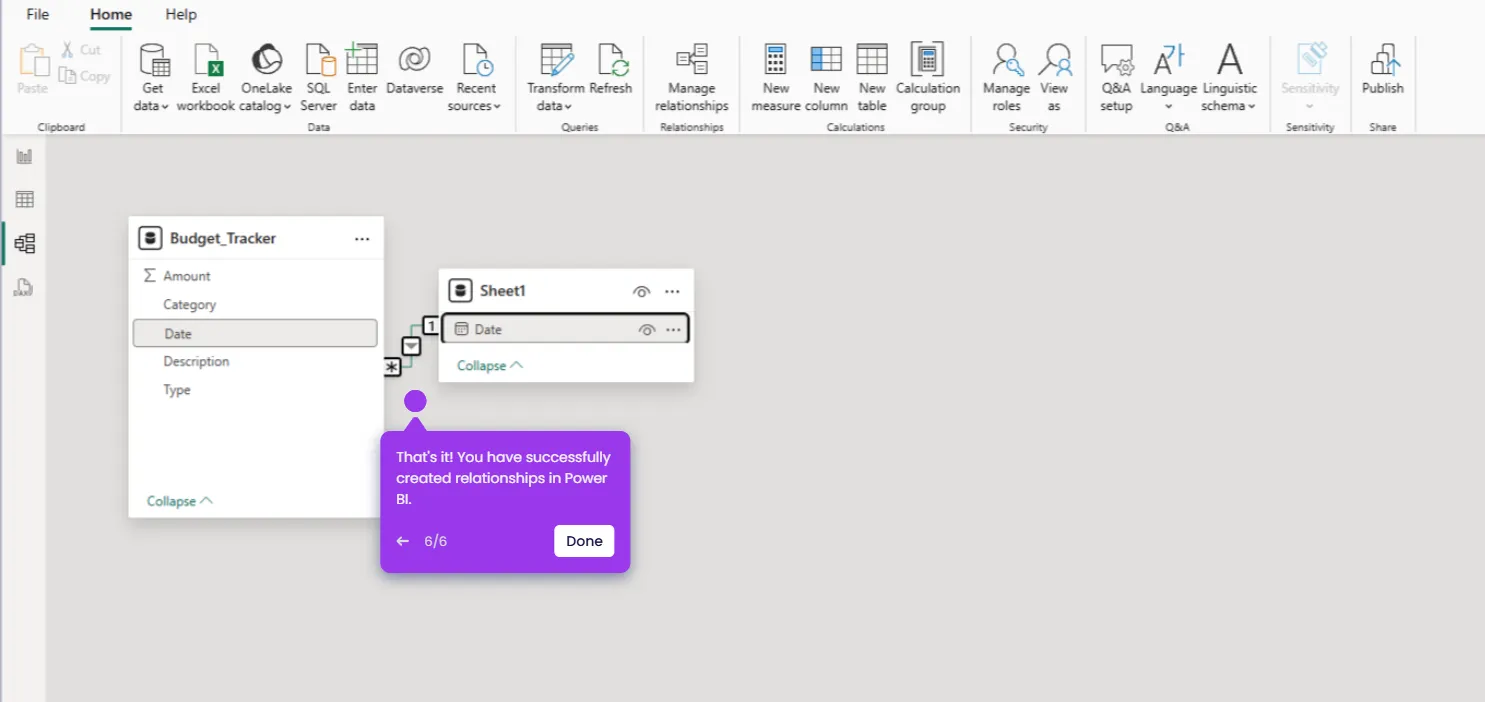Select the Home ribbon tab
This screenshot has width=1485, height=702.
point(111,15)
